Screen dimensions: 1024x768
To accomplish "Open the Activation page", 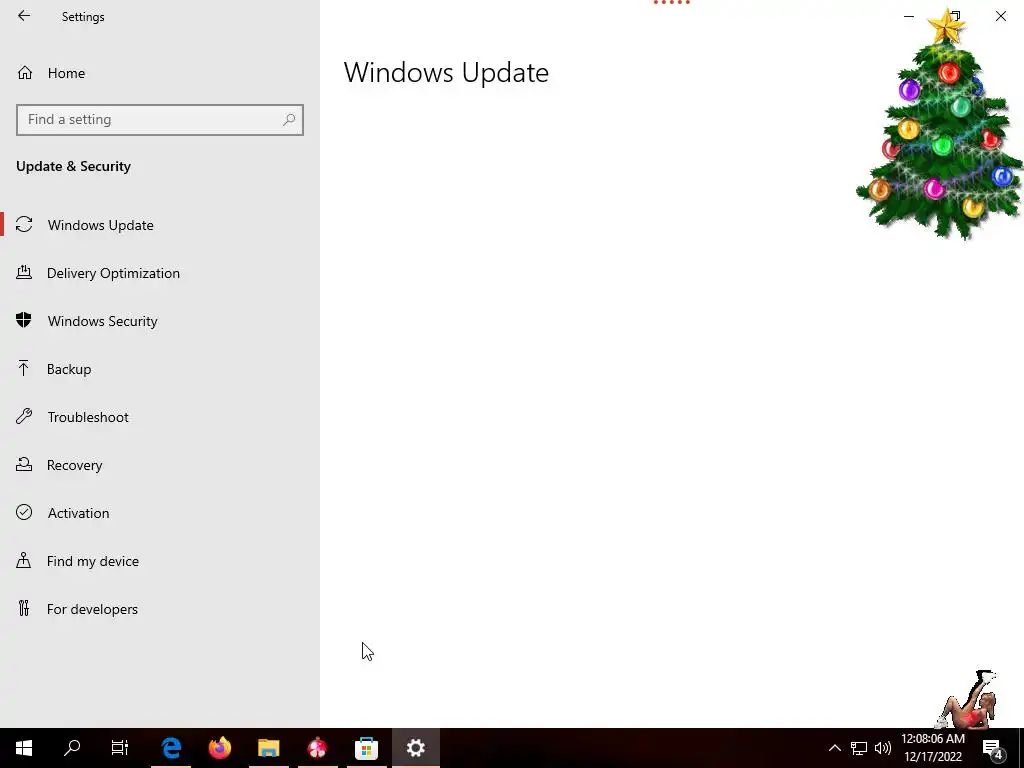I will point(160,513).
